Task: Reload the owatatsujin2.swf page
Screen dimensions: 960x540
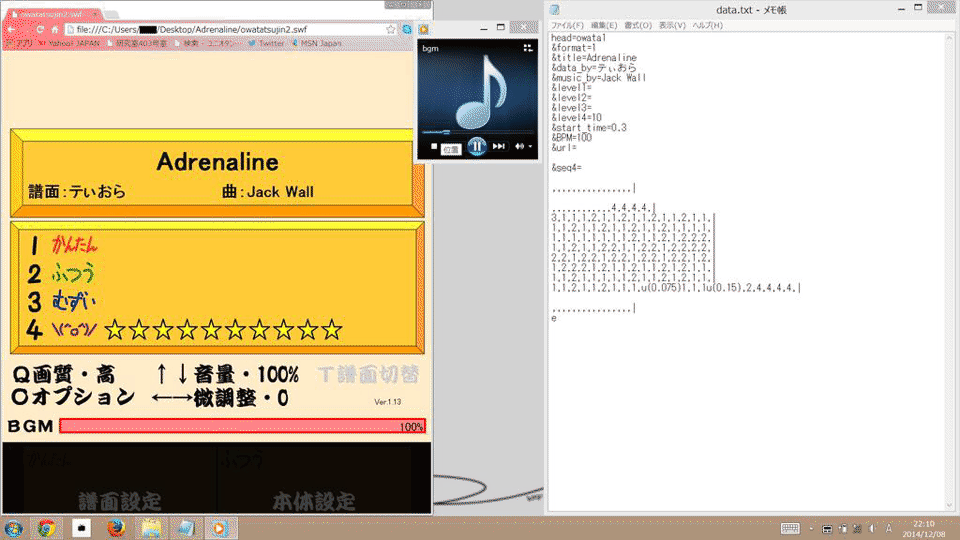Action: 40,29
